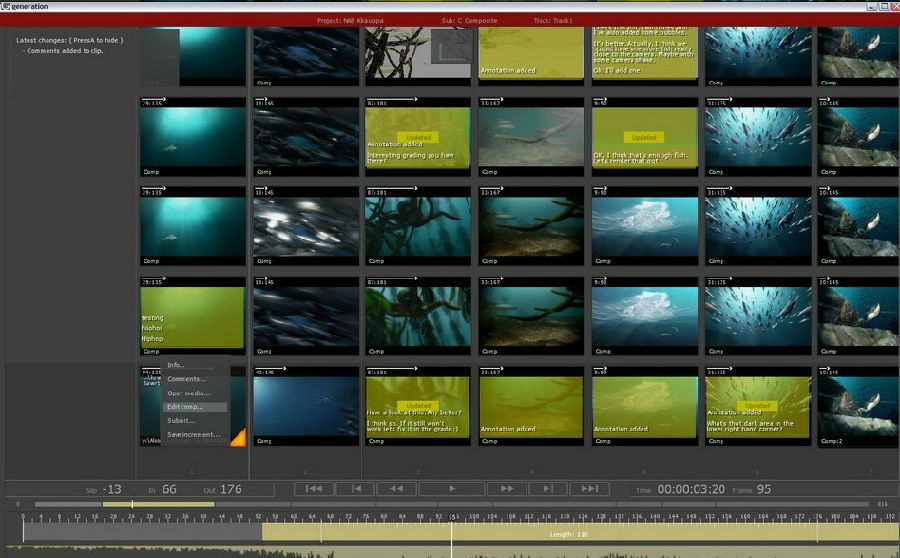Click Updated badge on 'thats enough fish' thumbnail
900x558 pixels.
click(x=643, y=138)
